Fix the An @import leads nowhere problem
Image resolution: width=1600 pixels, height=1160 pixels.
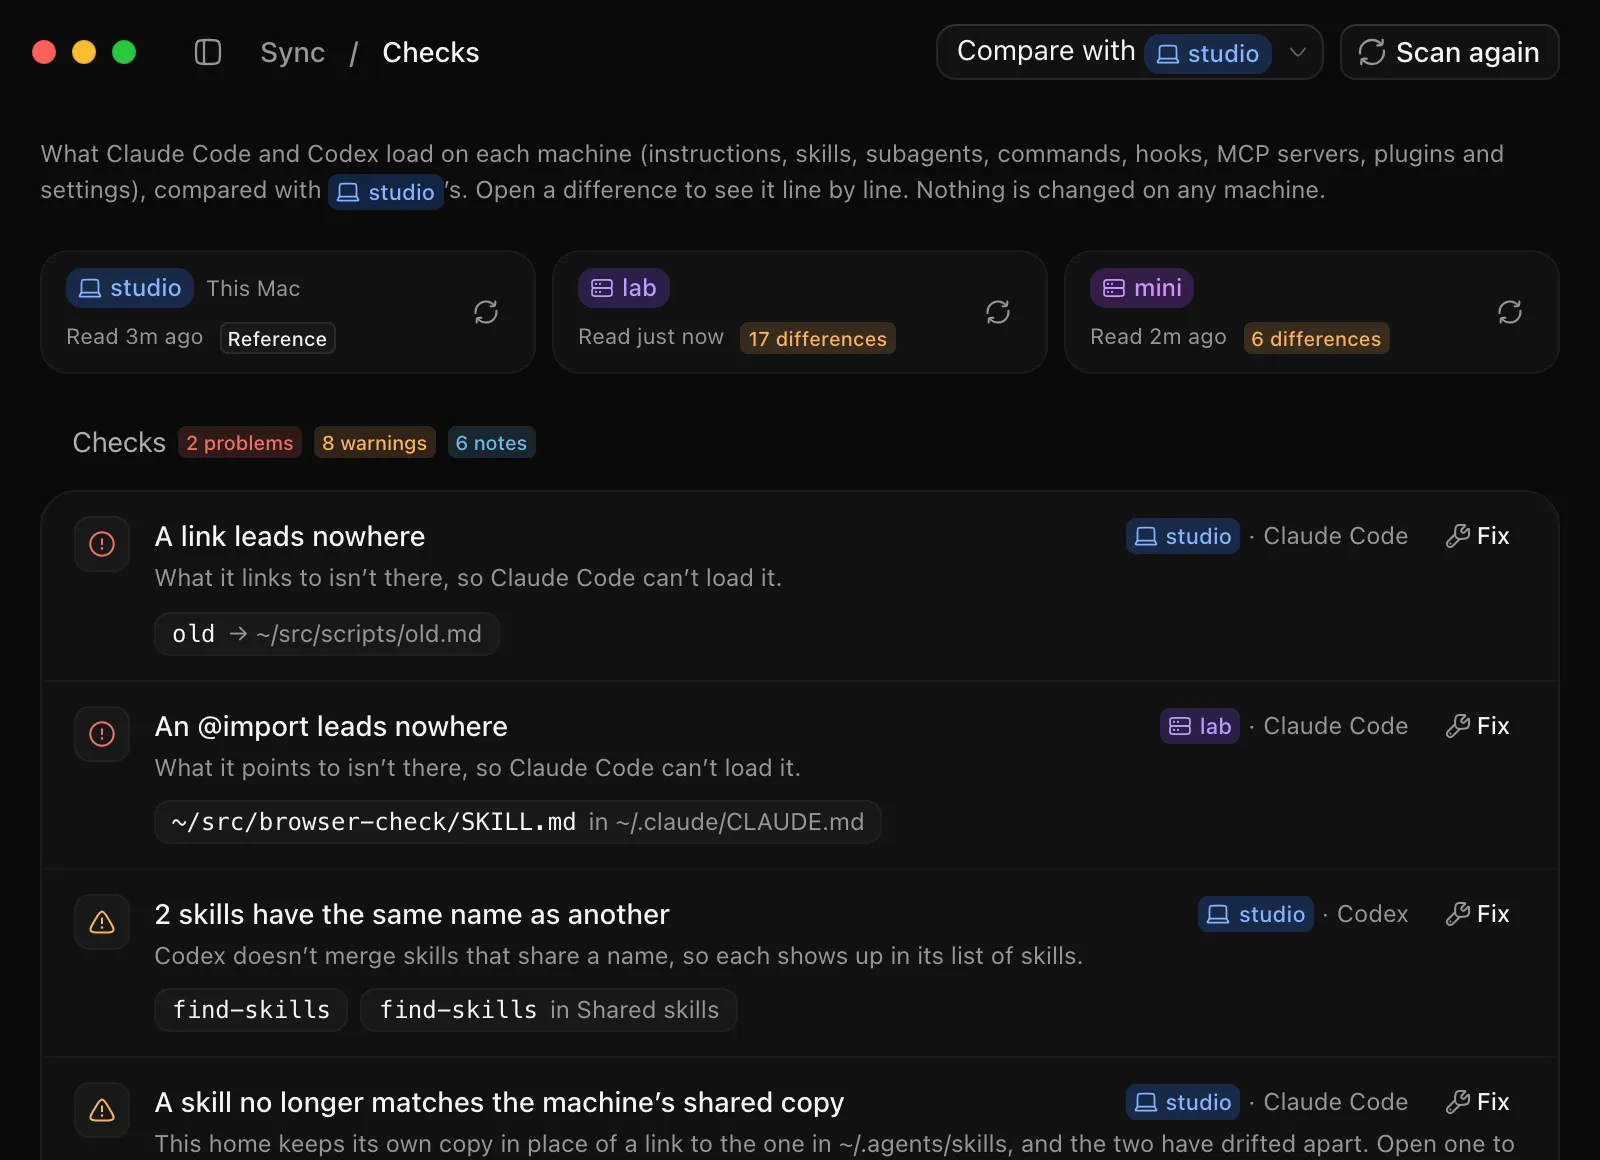click(x=1478, y=726)
